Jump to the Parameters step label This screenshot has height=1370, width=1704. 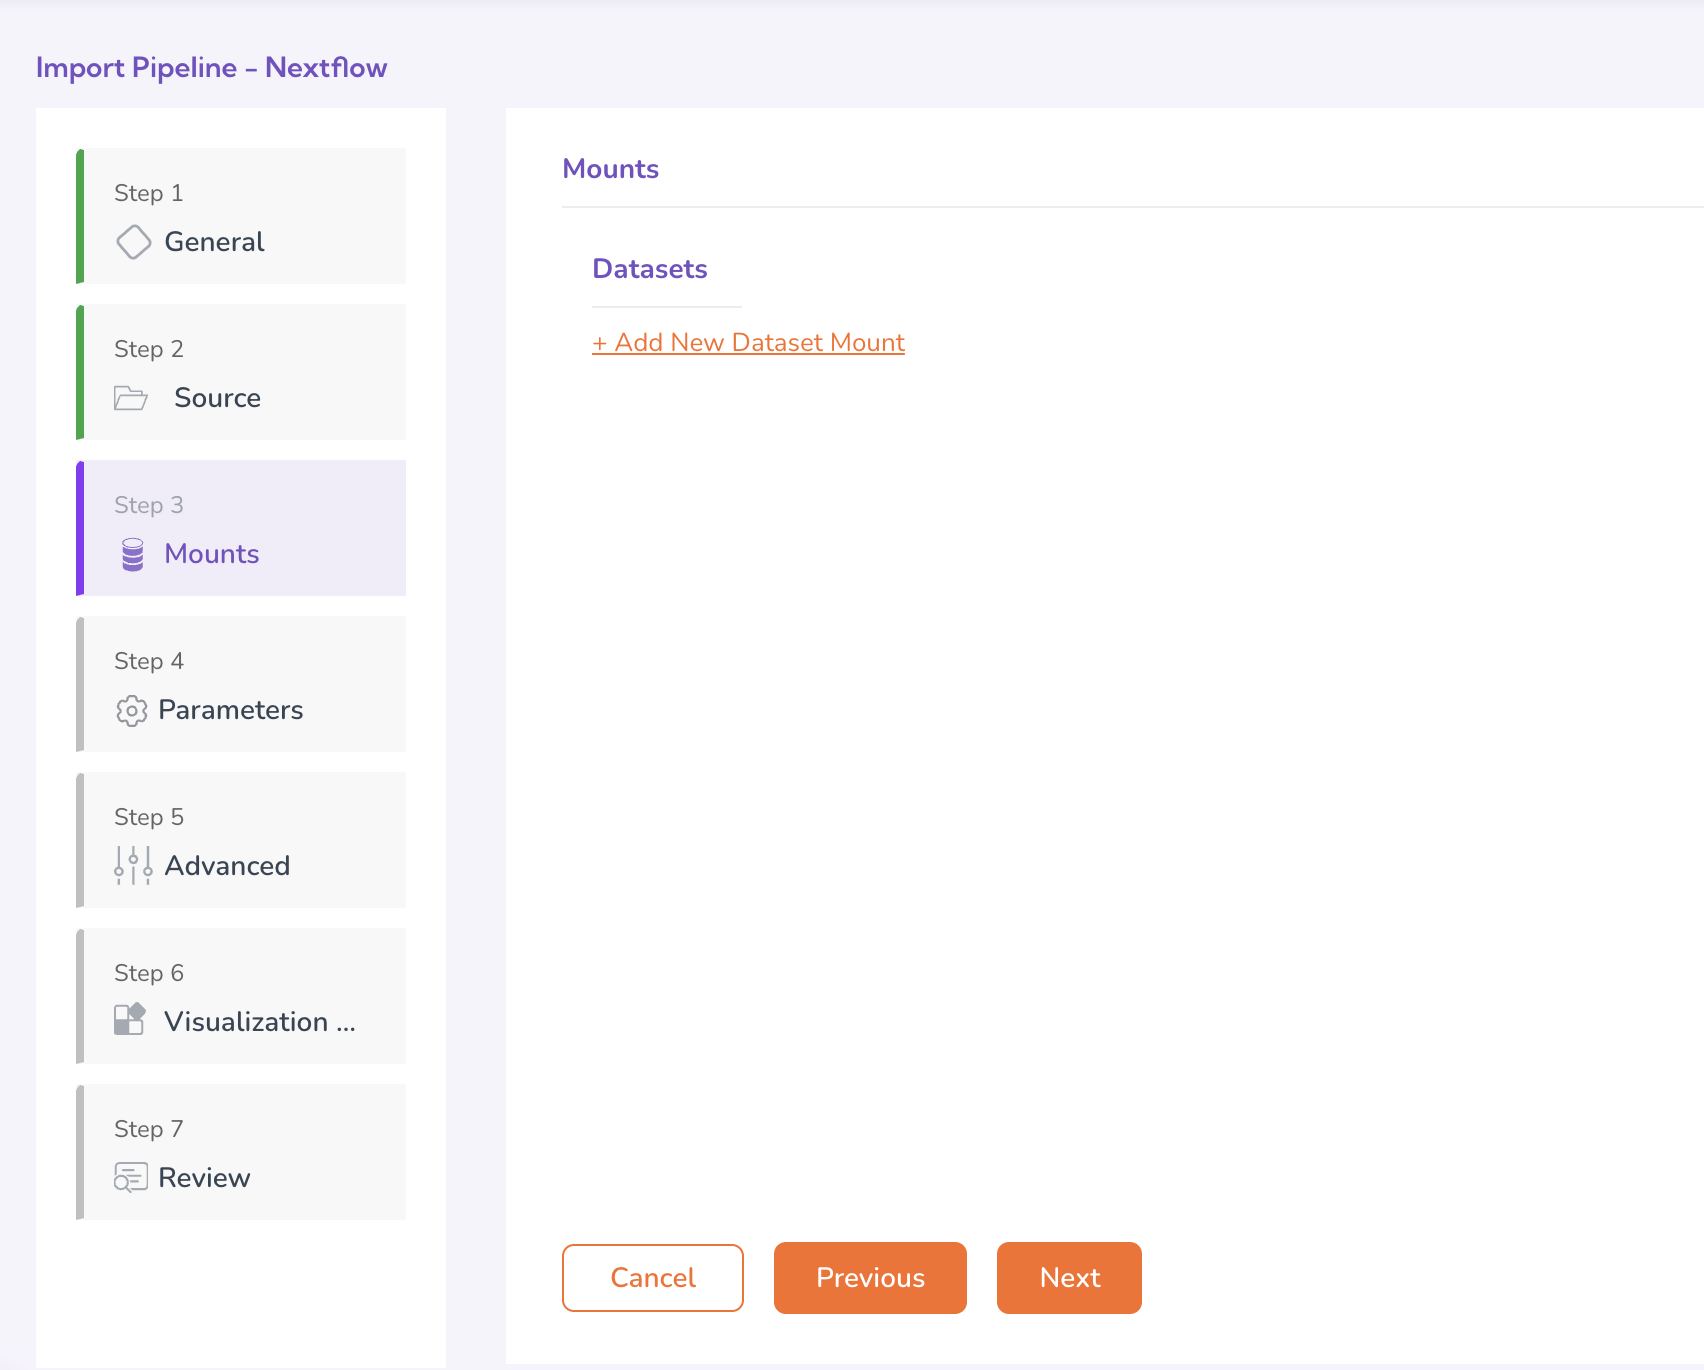230,710
